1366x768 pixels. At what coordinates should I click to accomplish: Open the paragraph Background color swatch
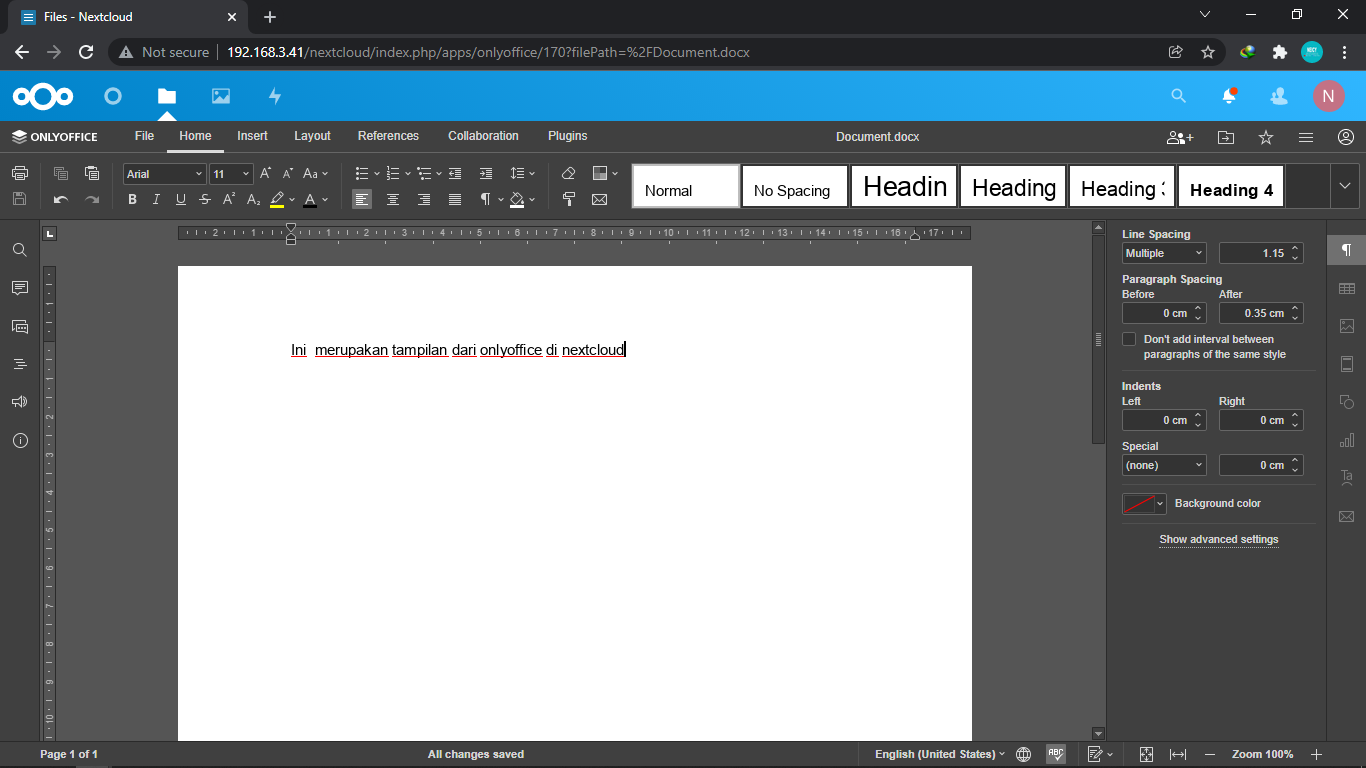pyautogui.click(x=1144, y=504)
